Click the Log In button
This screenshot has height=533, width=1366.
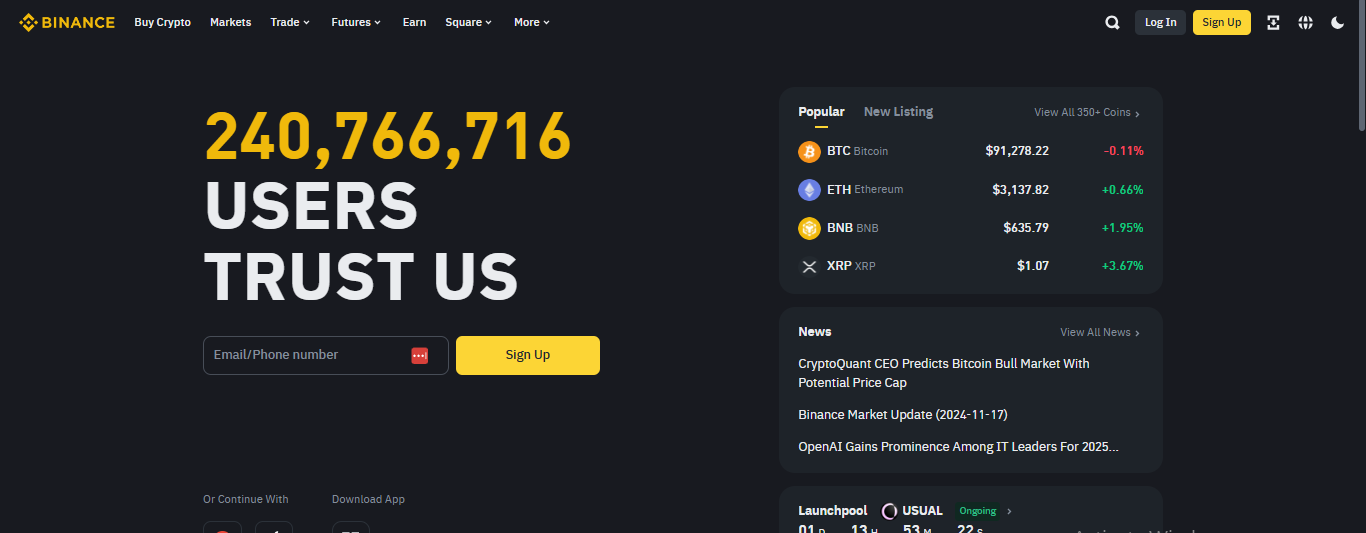(1160, 22)
